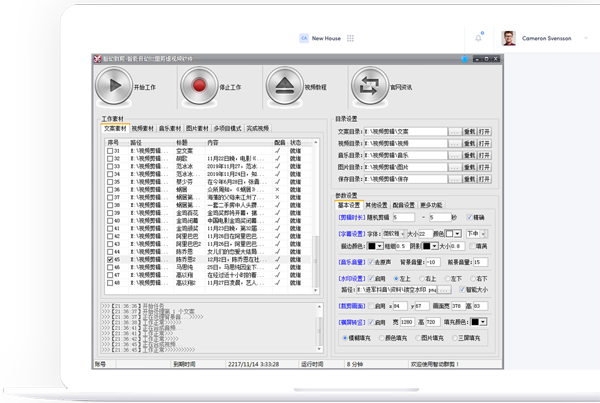The width and height of the screenshot is (600, 403).
Task: Click the 官网资讯 swap arrows icon
Action: click(370, 87)
